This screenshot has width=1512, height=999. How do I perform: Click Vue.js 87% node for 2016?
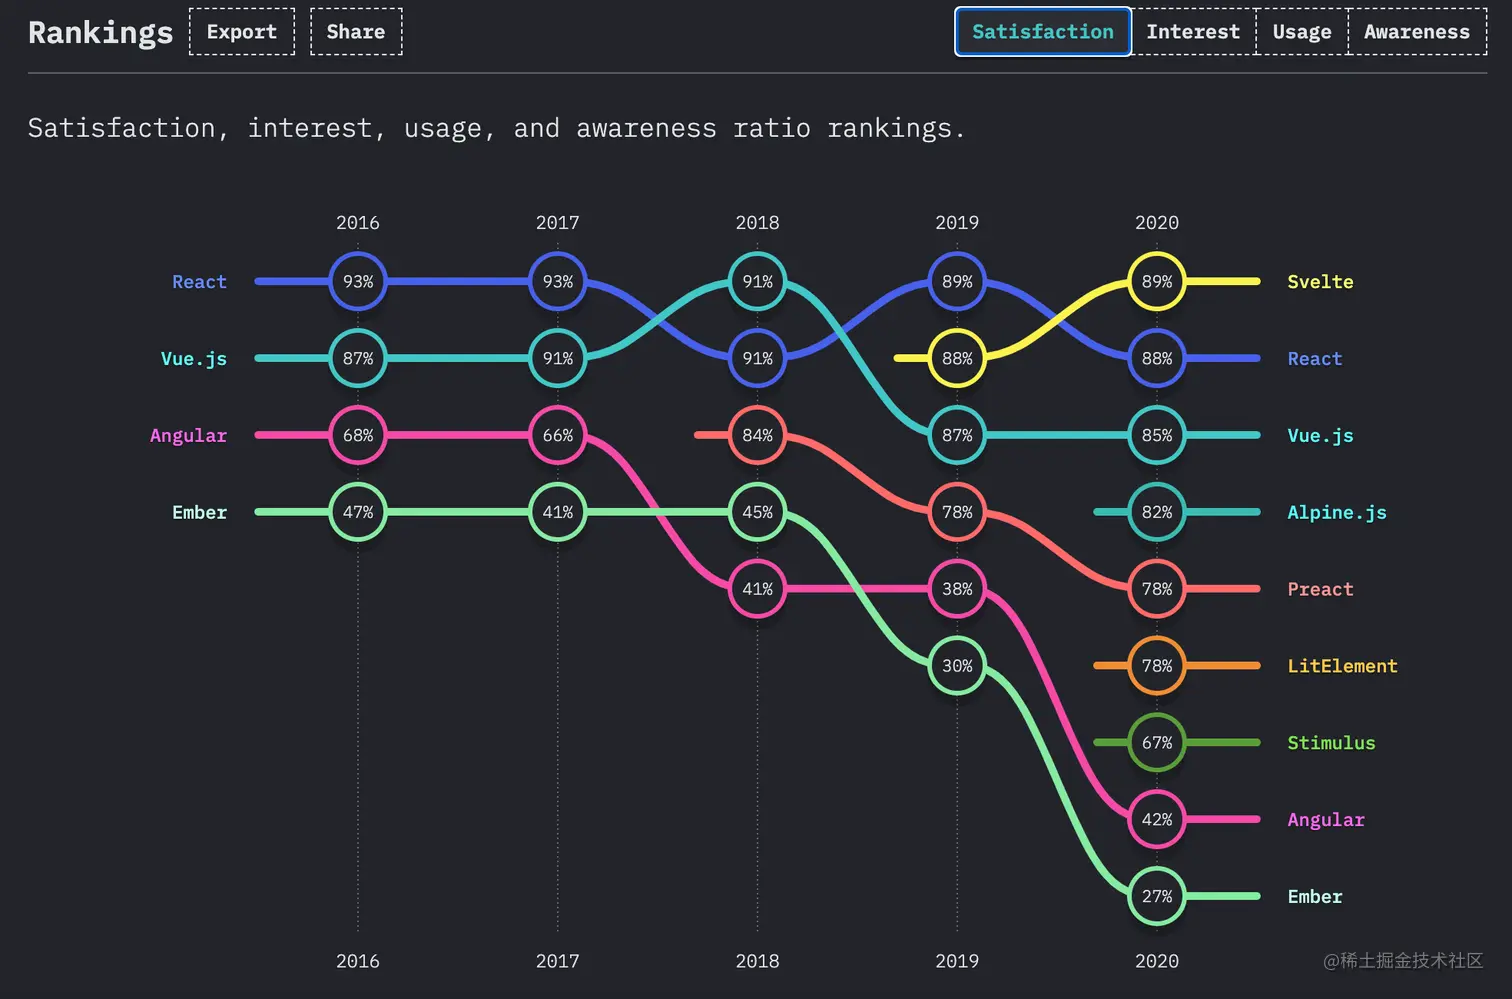(358, 358)
